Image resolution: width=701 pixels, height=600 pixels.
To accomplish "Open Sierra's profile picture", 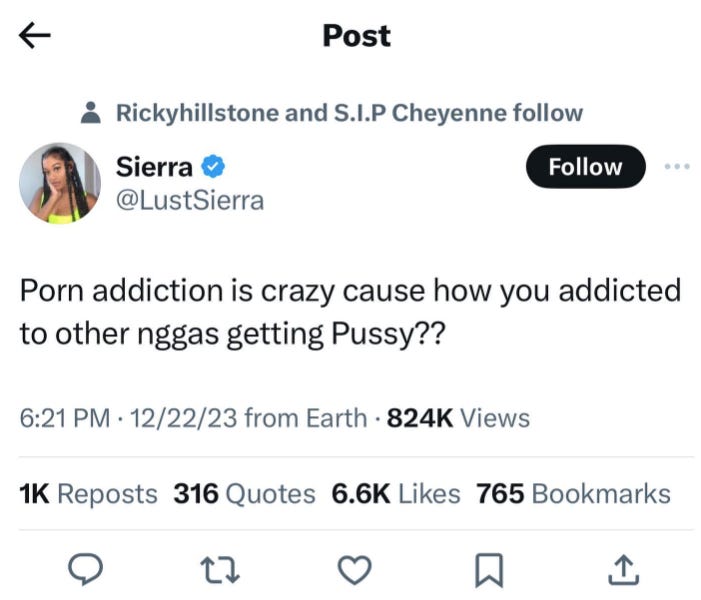I will (x=60, y=183).
